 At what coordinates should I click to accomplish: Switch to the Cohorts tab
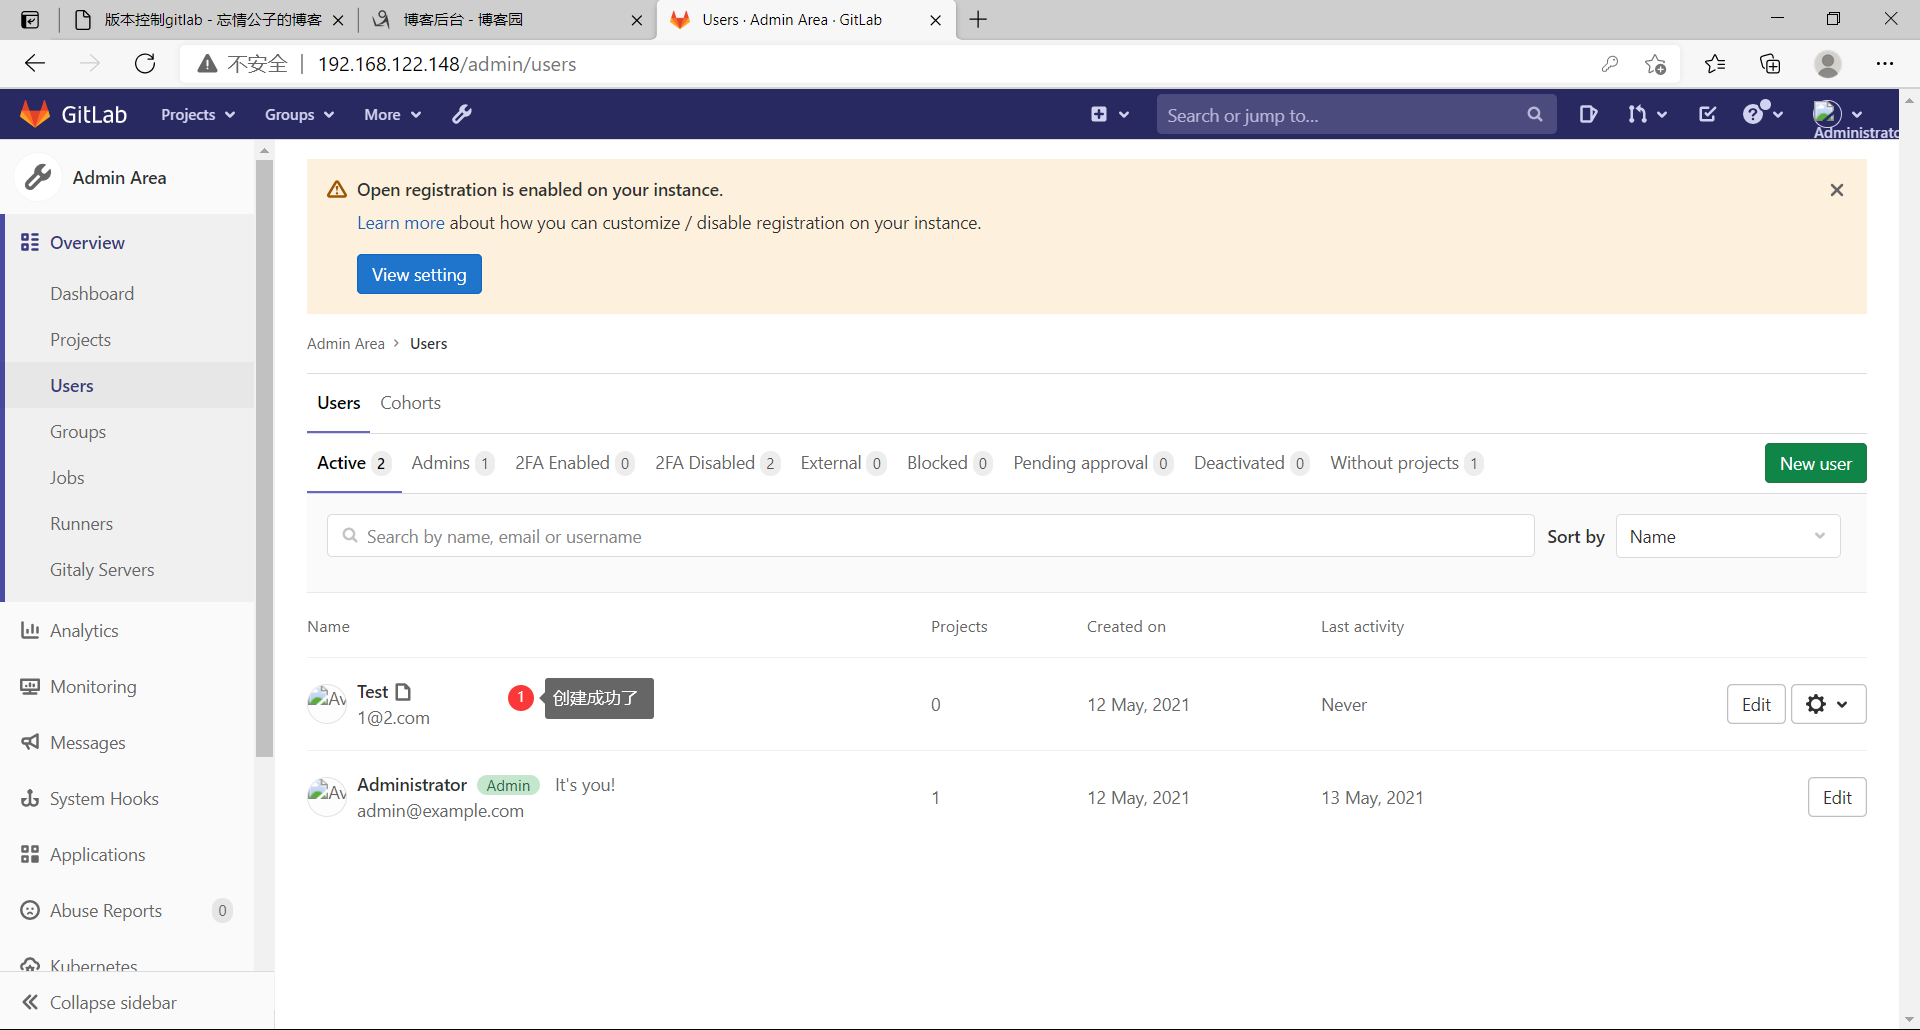410,403
